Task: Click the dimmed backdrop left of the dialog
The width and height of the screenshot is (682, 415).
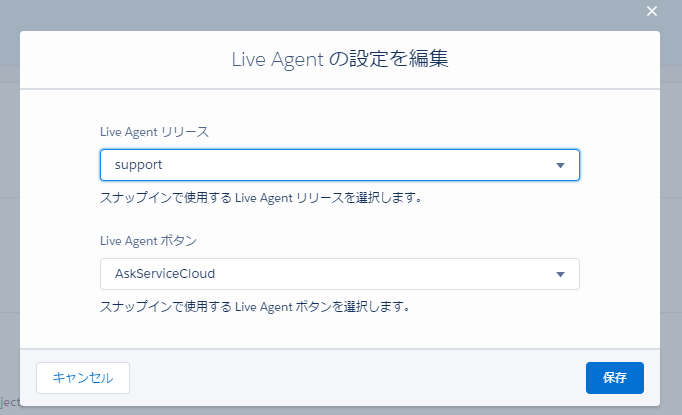Action: click(x=9, y=220)
